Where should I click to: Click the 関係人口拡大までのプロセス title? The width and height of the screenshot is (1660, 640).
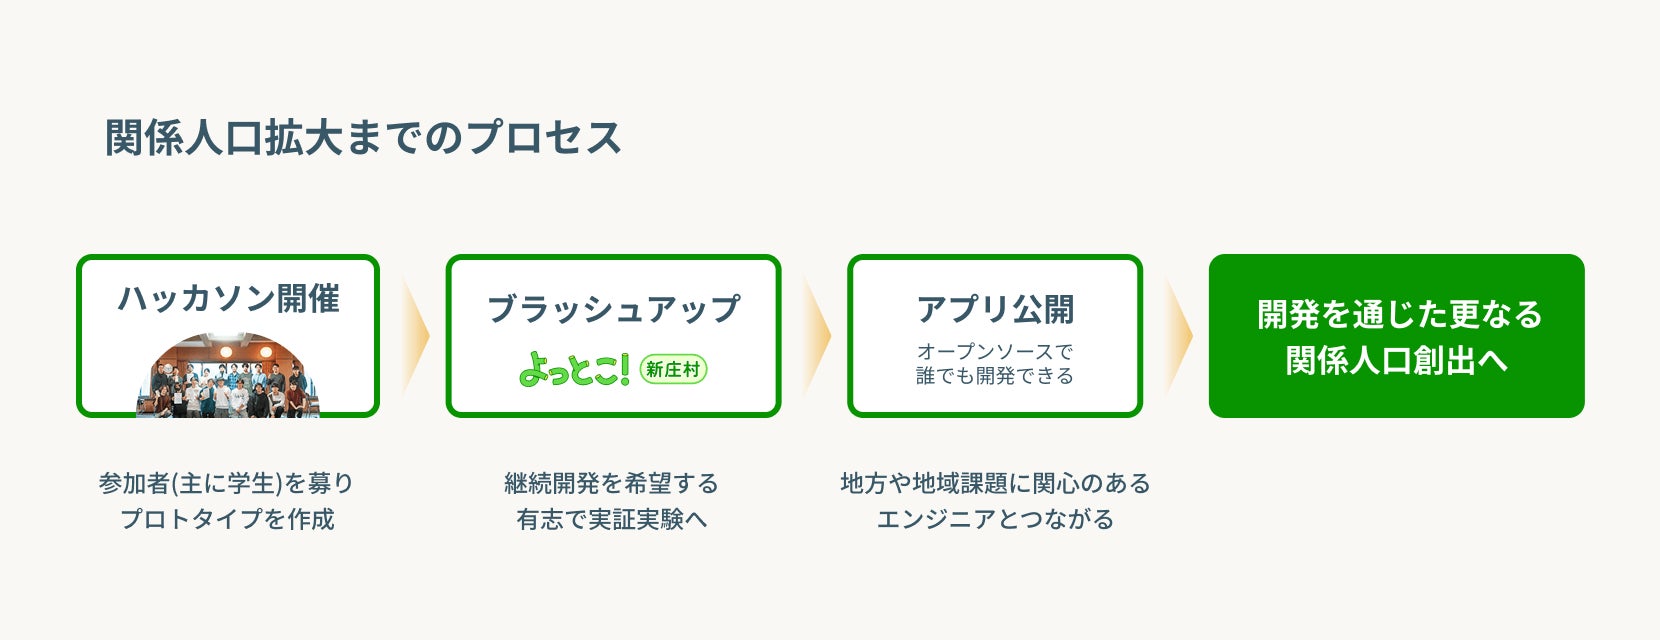pyautogui.click(x=363, y=137)
